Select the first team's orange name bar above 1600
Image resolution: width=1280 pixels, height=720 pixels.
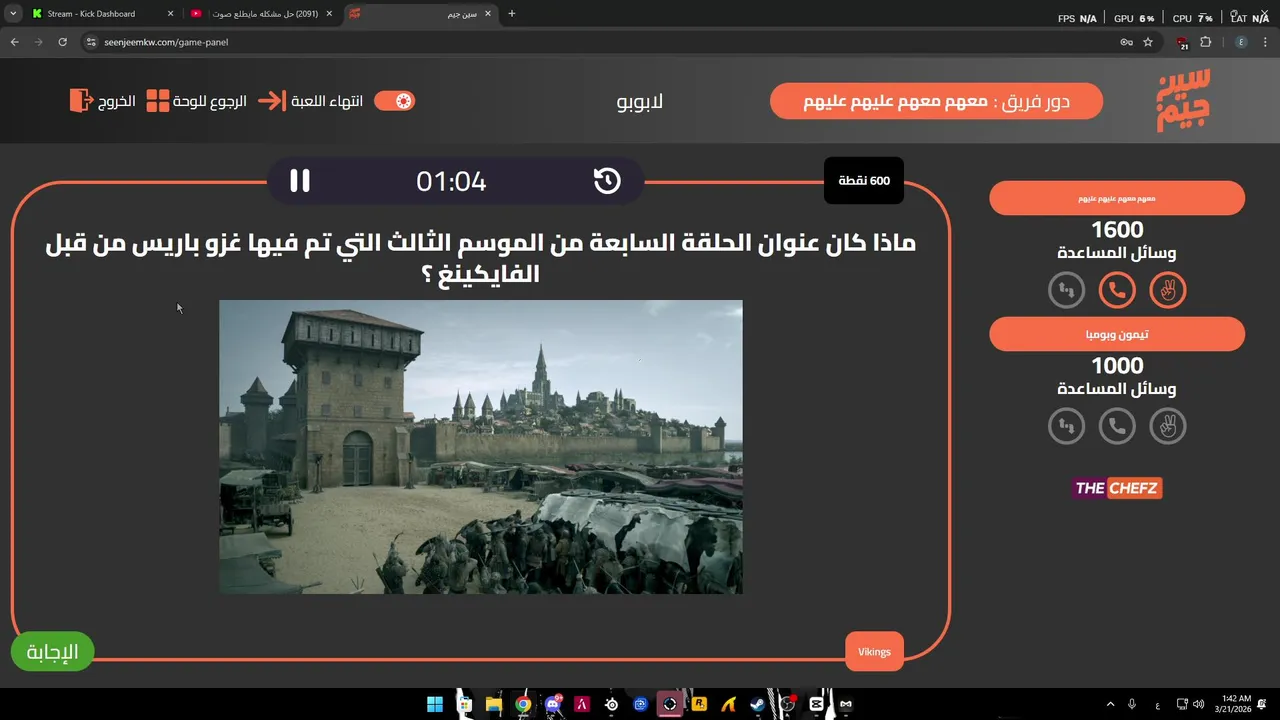[x=1117, y=198]
